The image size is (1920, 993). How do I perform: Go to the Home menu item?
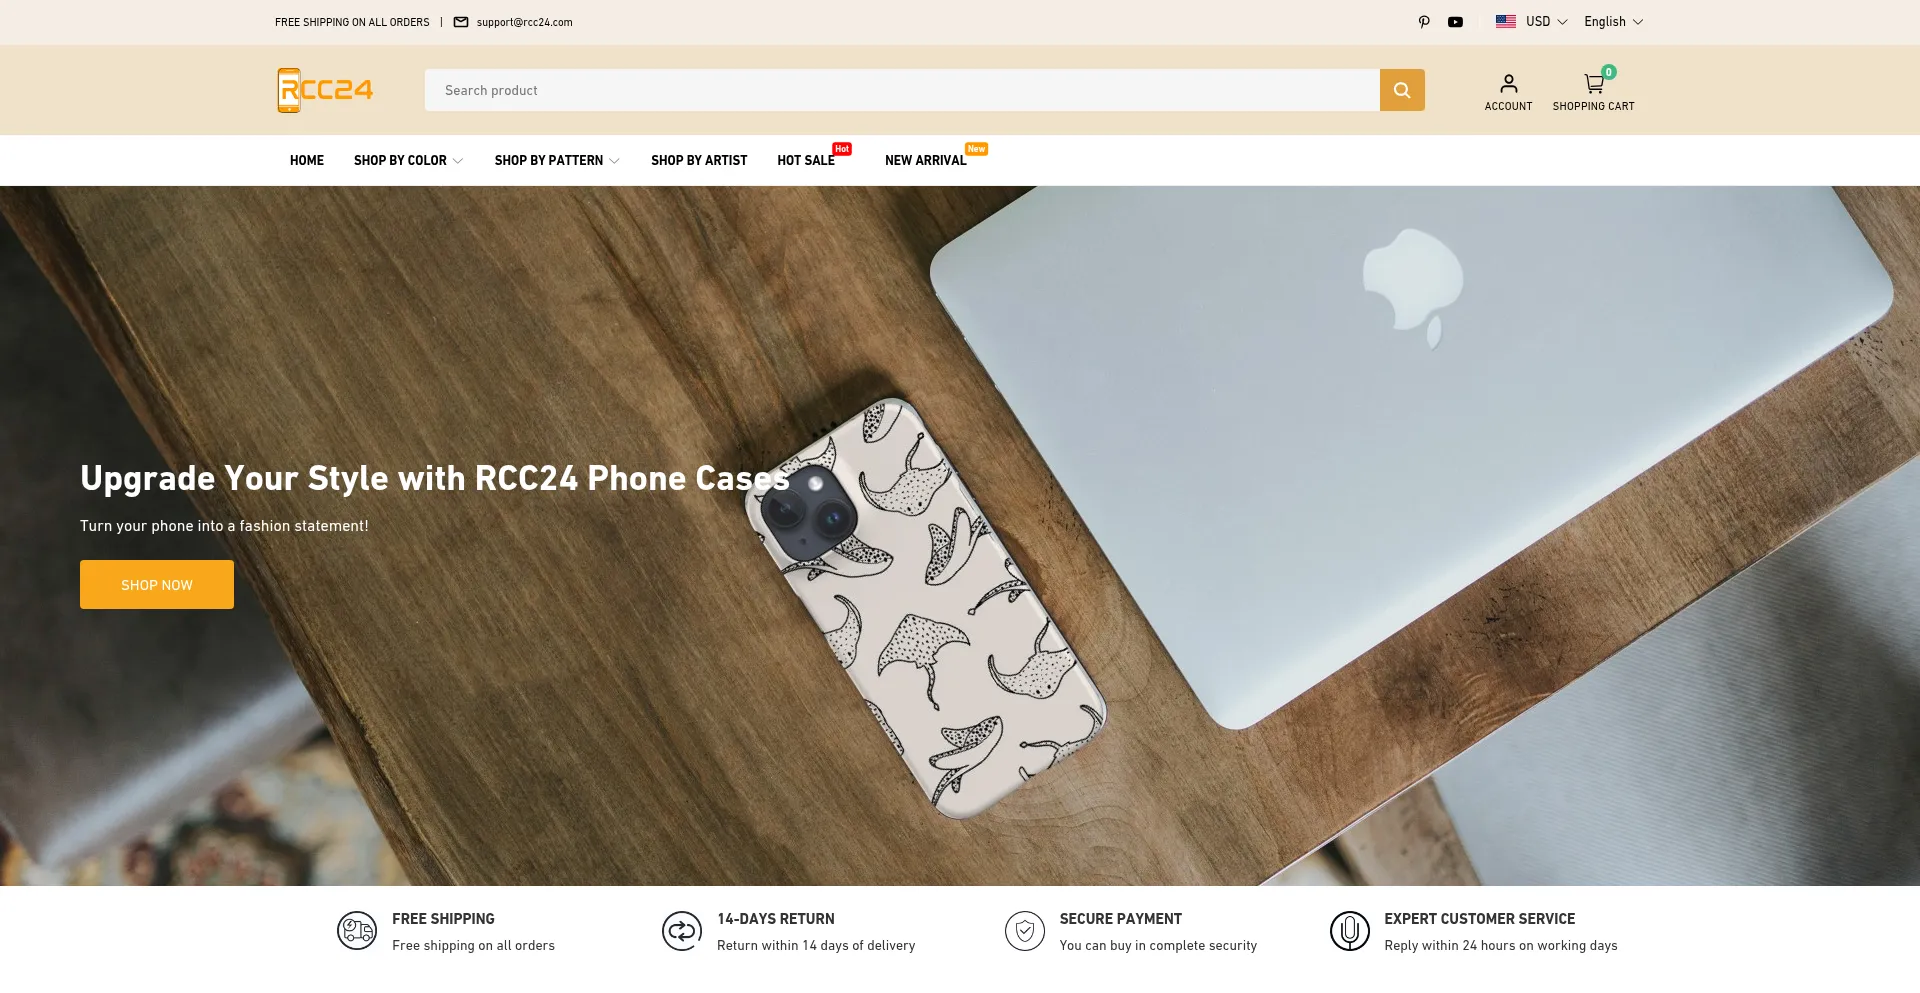[307, 160]
